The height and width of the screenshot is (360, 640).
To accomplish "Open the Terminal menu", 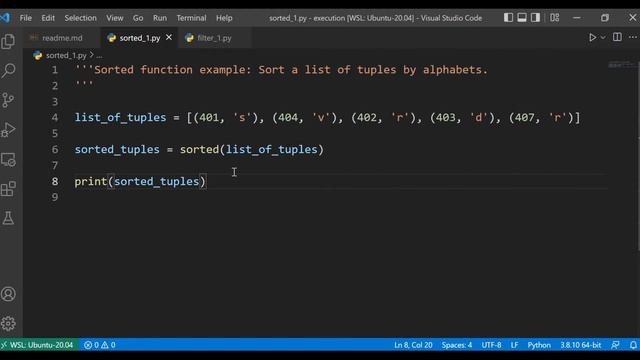I will [x=191, y=18].
